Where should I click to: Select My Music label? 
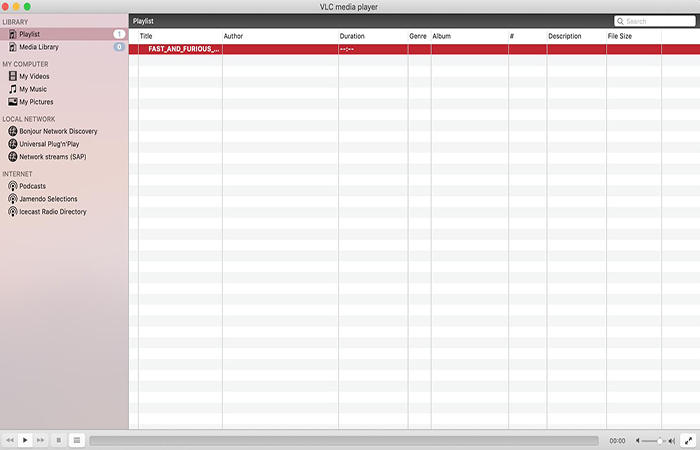(33, 89)
